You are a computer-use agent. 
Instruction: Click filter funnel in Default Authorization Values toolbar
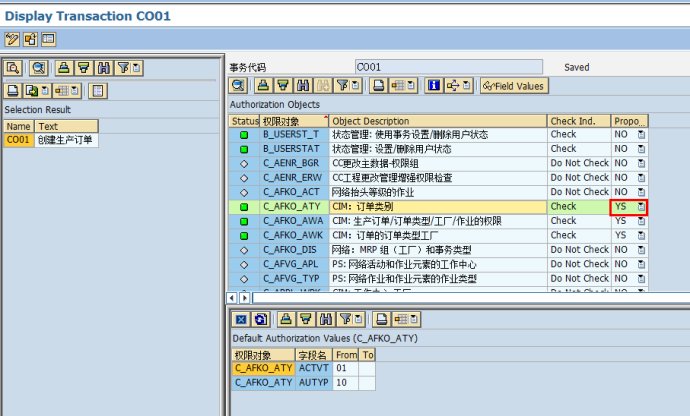click(345, 319)
